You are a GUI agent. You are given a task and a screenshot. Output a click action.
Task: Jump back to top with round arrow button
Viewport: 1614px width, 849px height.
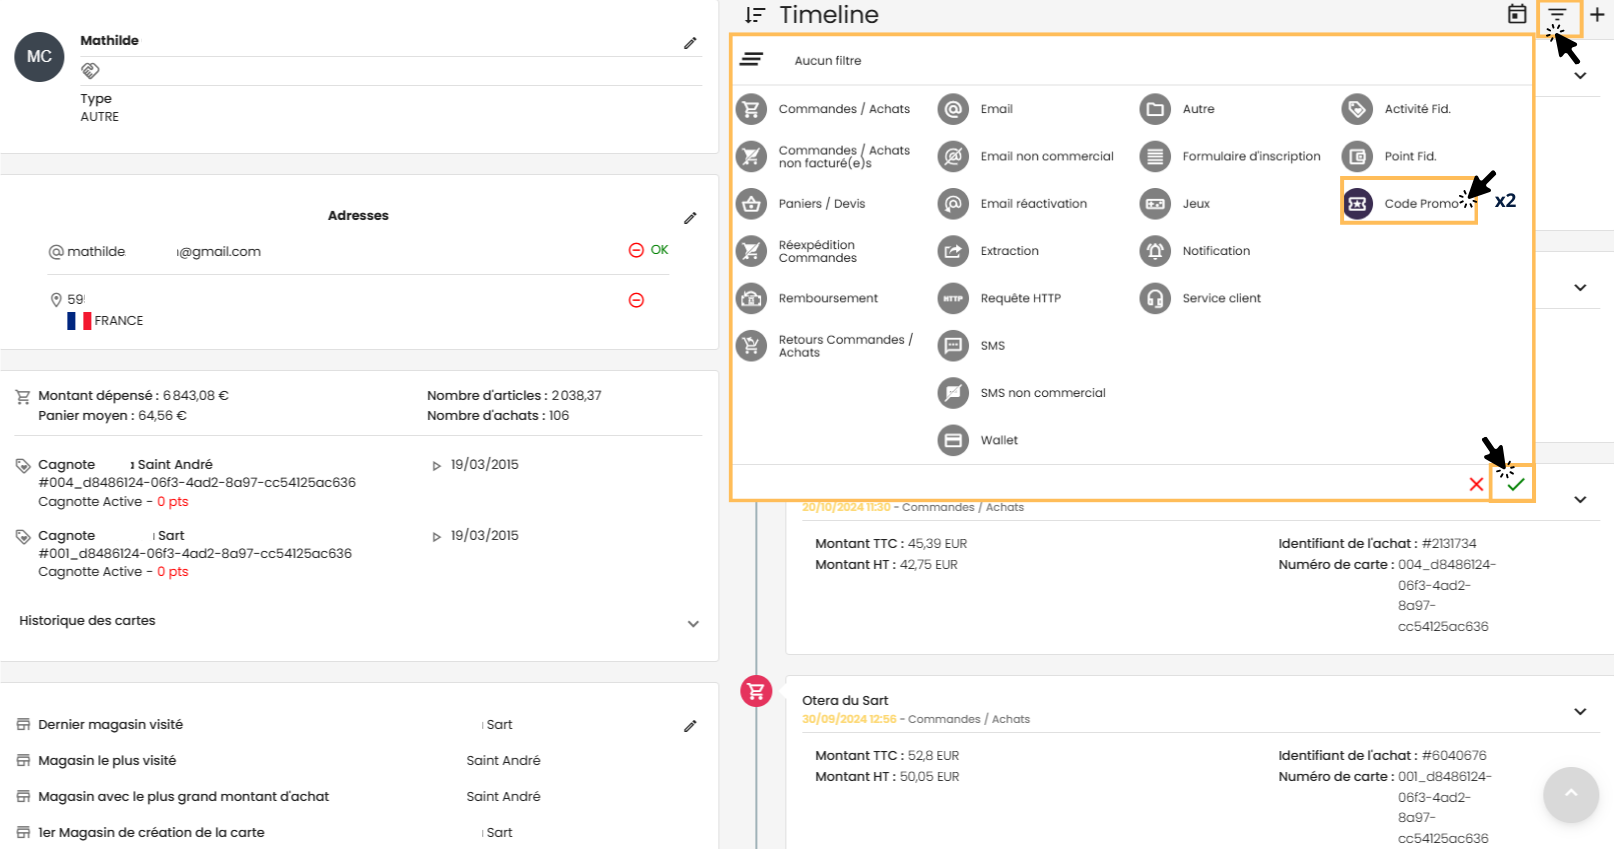(1571, 794)
